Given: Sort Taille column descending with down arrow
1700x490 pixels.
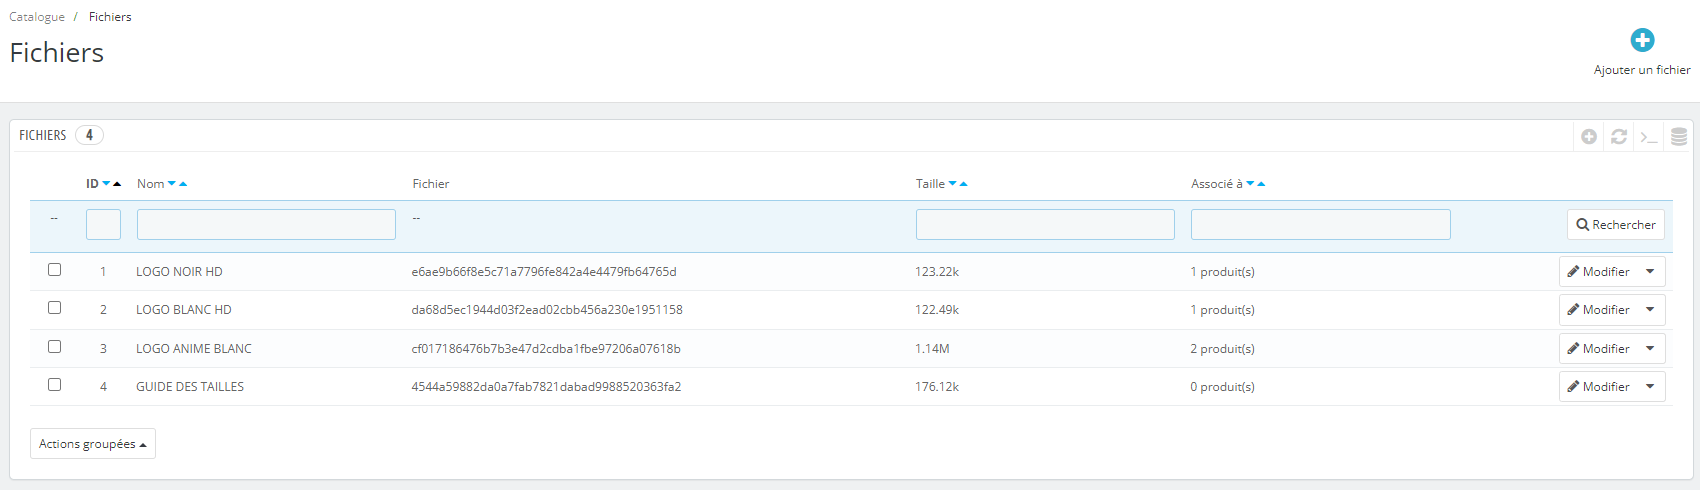Looking at the screenshot, I should pos(953,184).
